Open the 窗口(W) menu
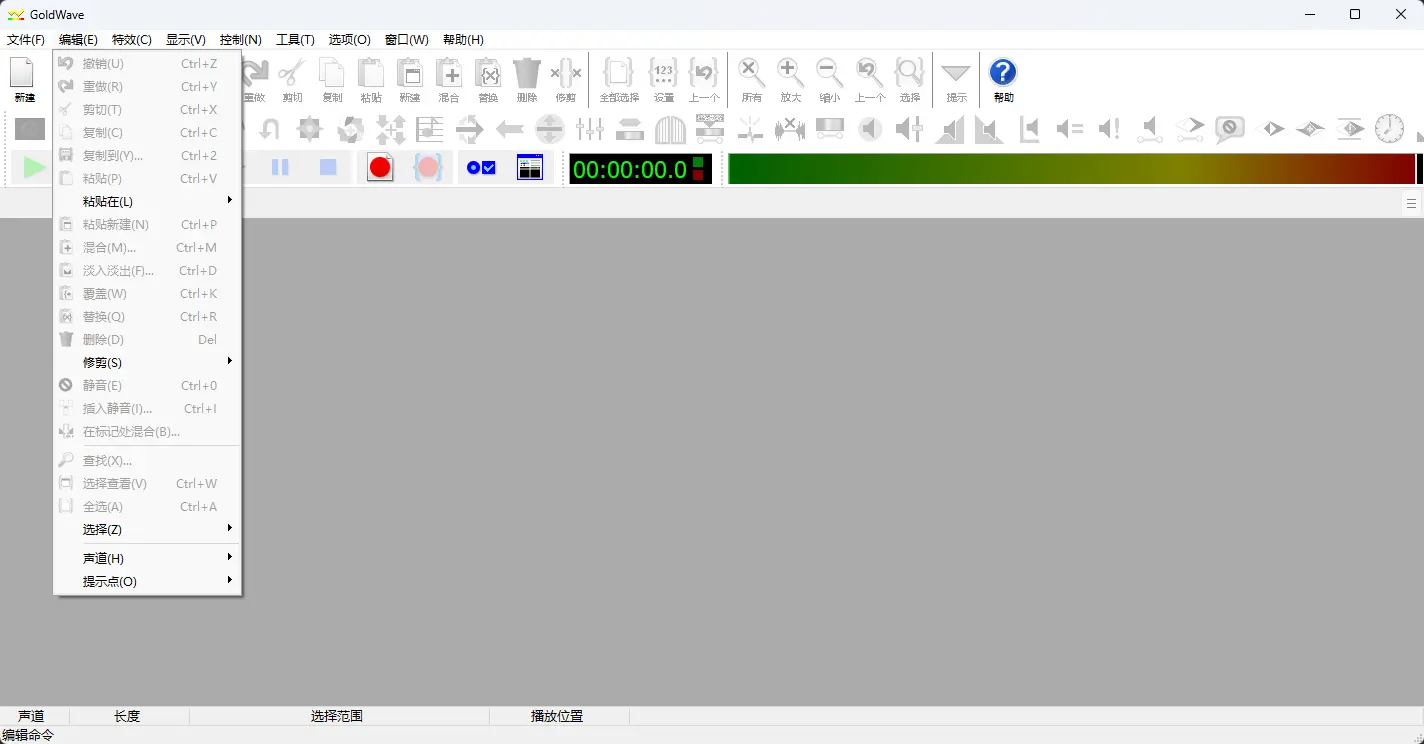The image size is (1424, 744). [x=407, y=40]
